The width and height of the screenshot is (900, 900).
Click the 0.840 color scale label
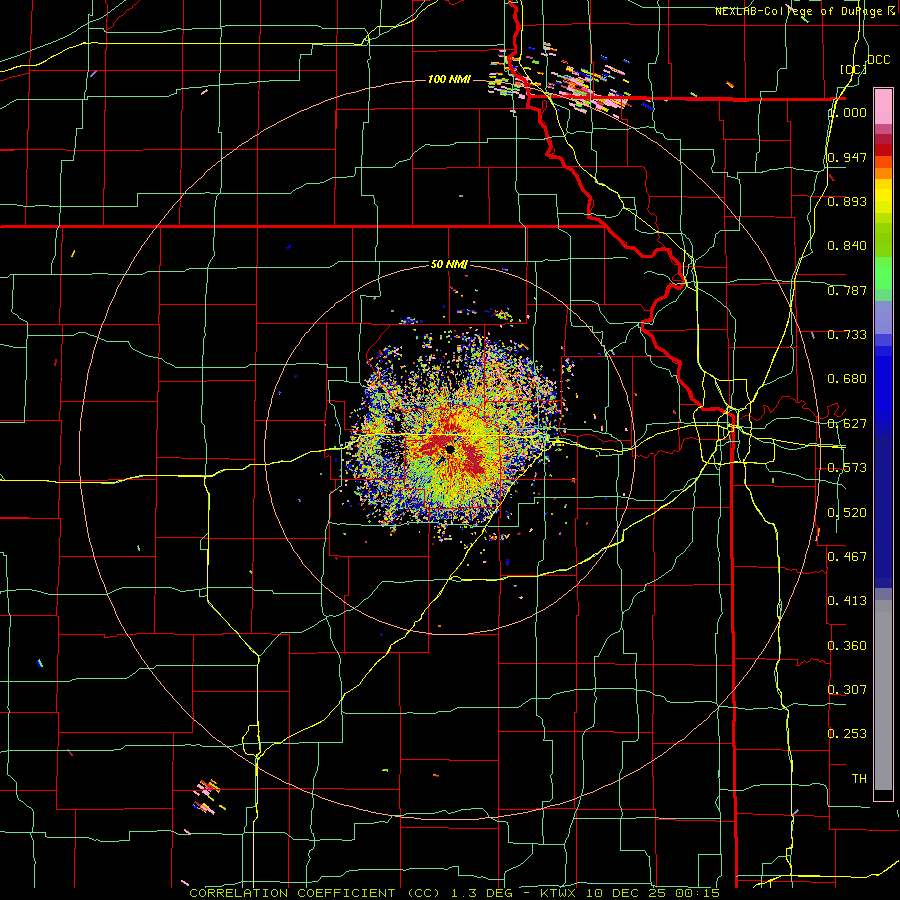click(847, 246)
